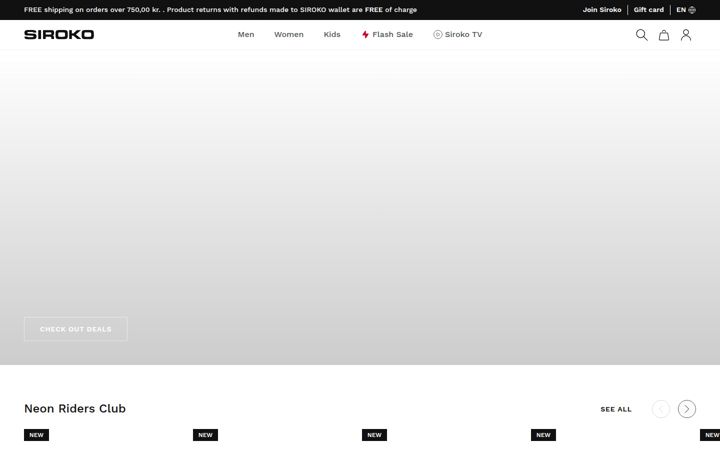Click the Join Siroko link
Viewport: 720px width, 450px height.
[602, 10]
